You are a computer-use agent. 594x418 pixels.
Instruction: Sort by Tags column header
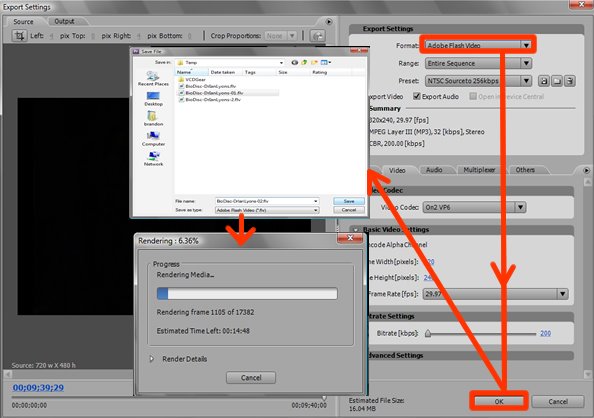pyautogui.click(x=259, y=72)
